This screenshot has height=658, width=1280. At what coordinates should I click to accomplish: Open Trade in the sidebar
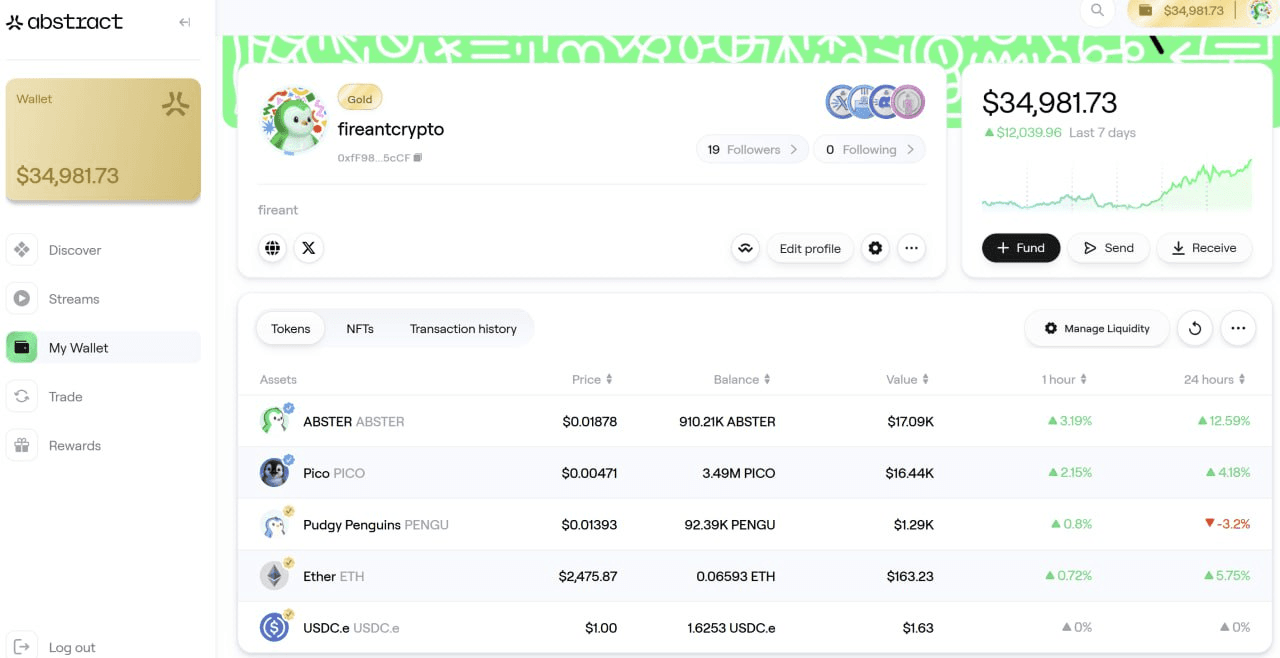tap(104, 397)
